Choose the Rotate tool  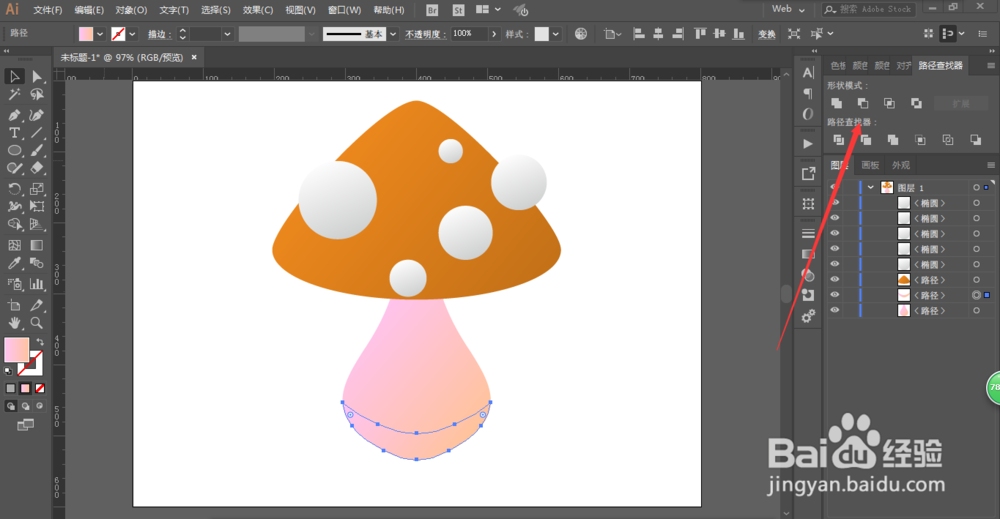coord(14,189)
